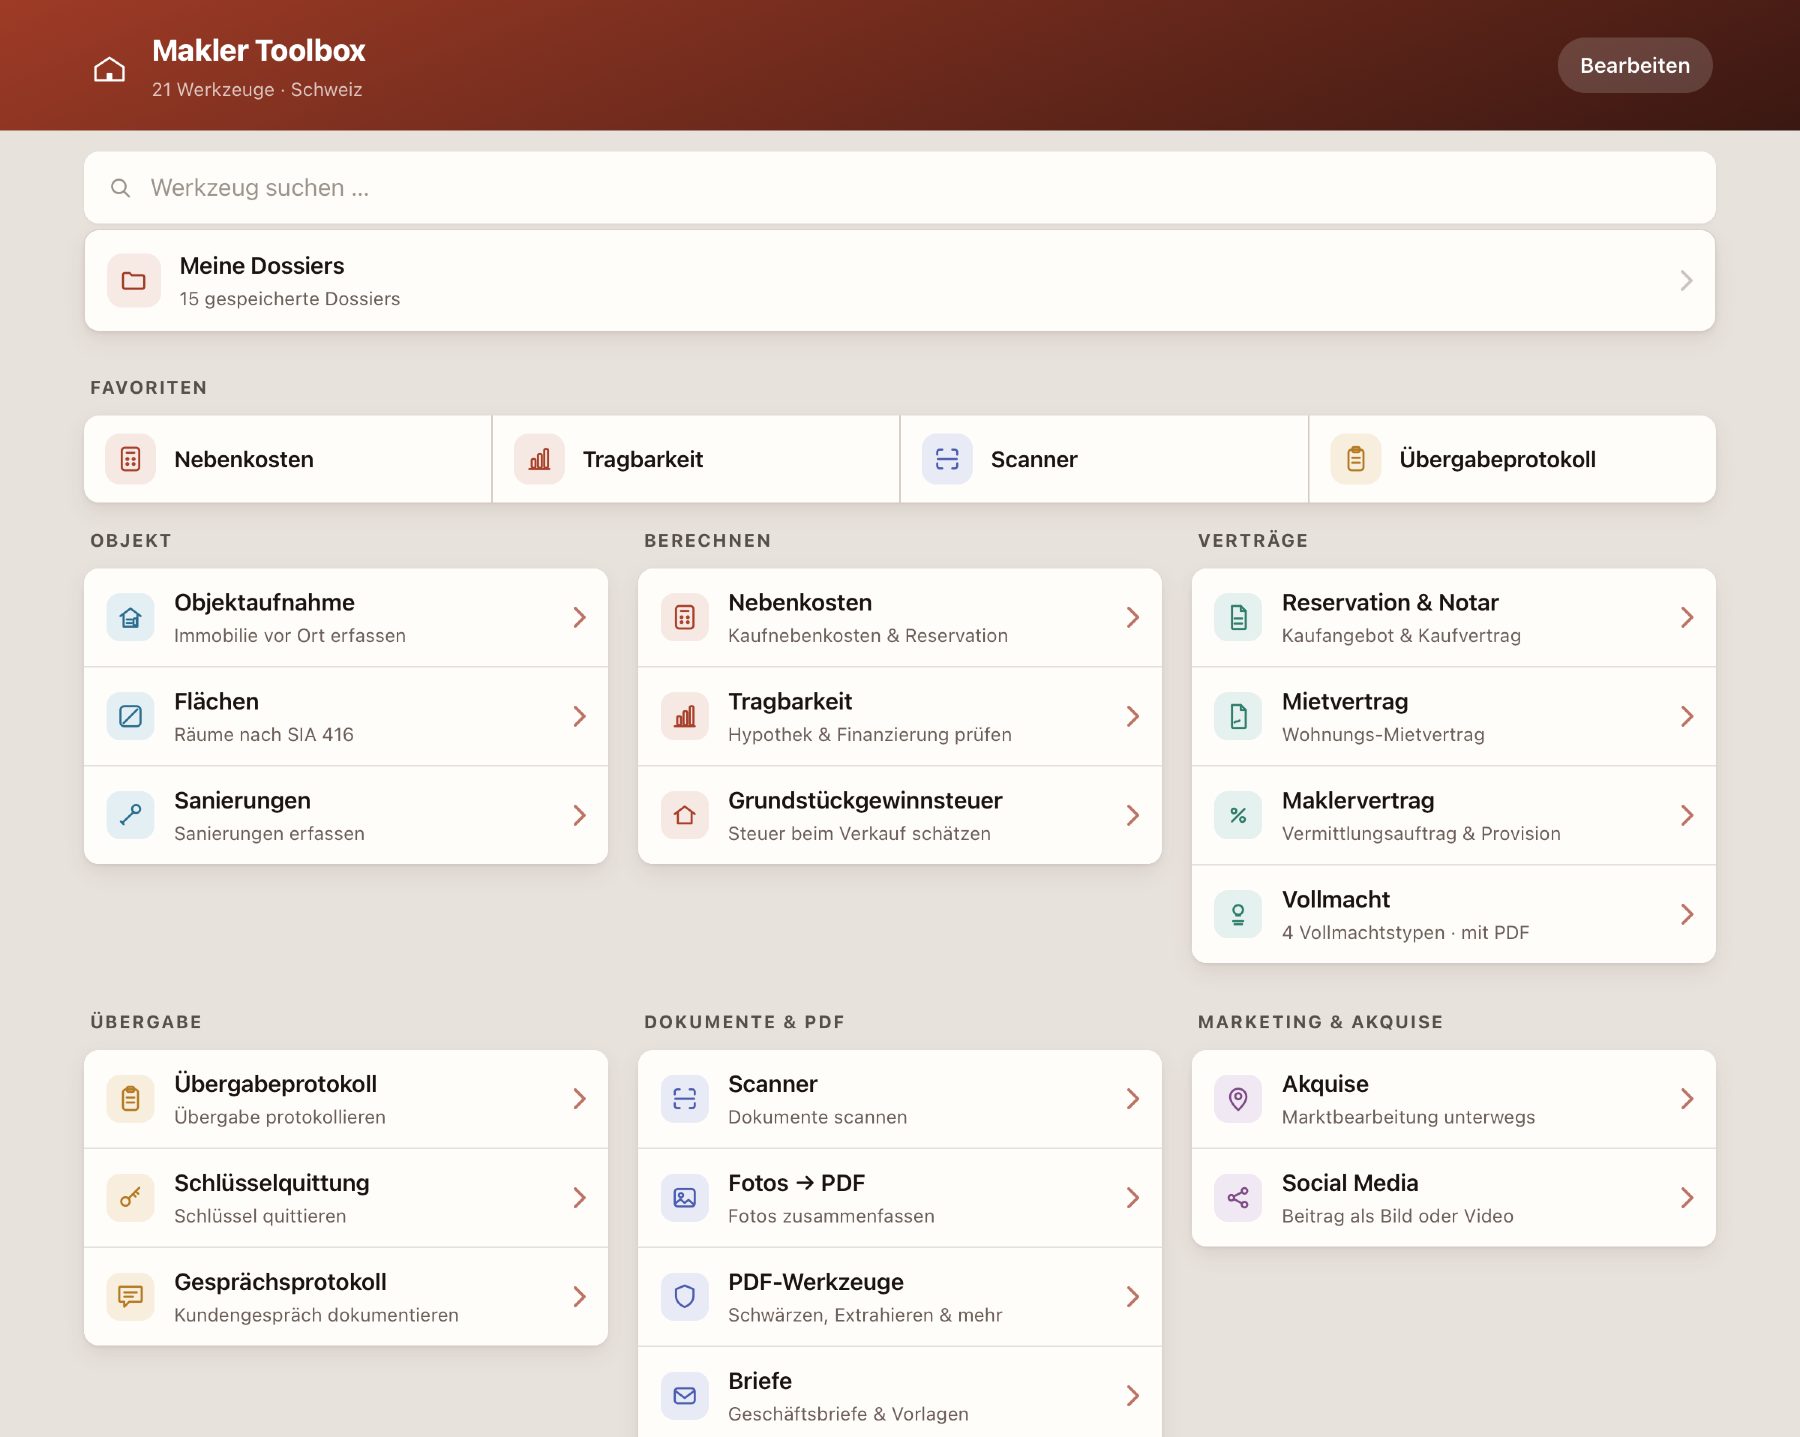
Task: Open the Akquise tool entry
Action: click(x=1454, y=1099)
